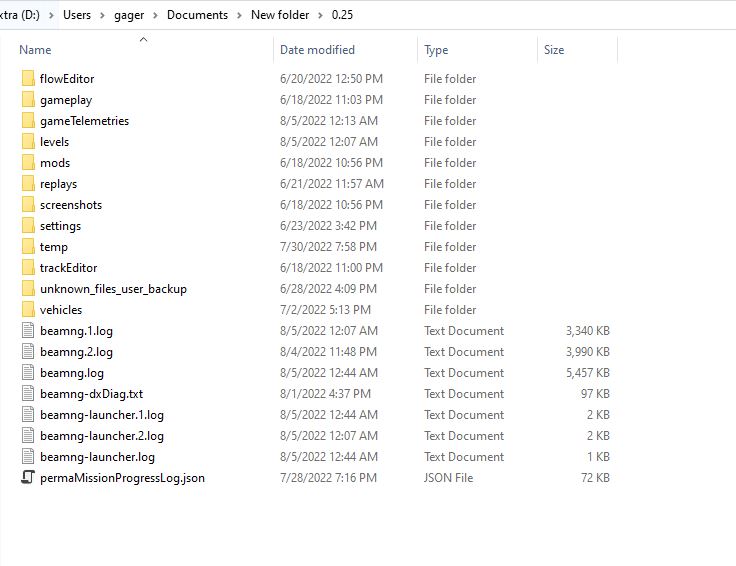Expand the chevron after gager breadcrumb
The image size is (736, 566).
click(x=155, y=15)
